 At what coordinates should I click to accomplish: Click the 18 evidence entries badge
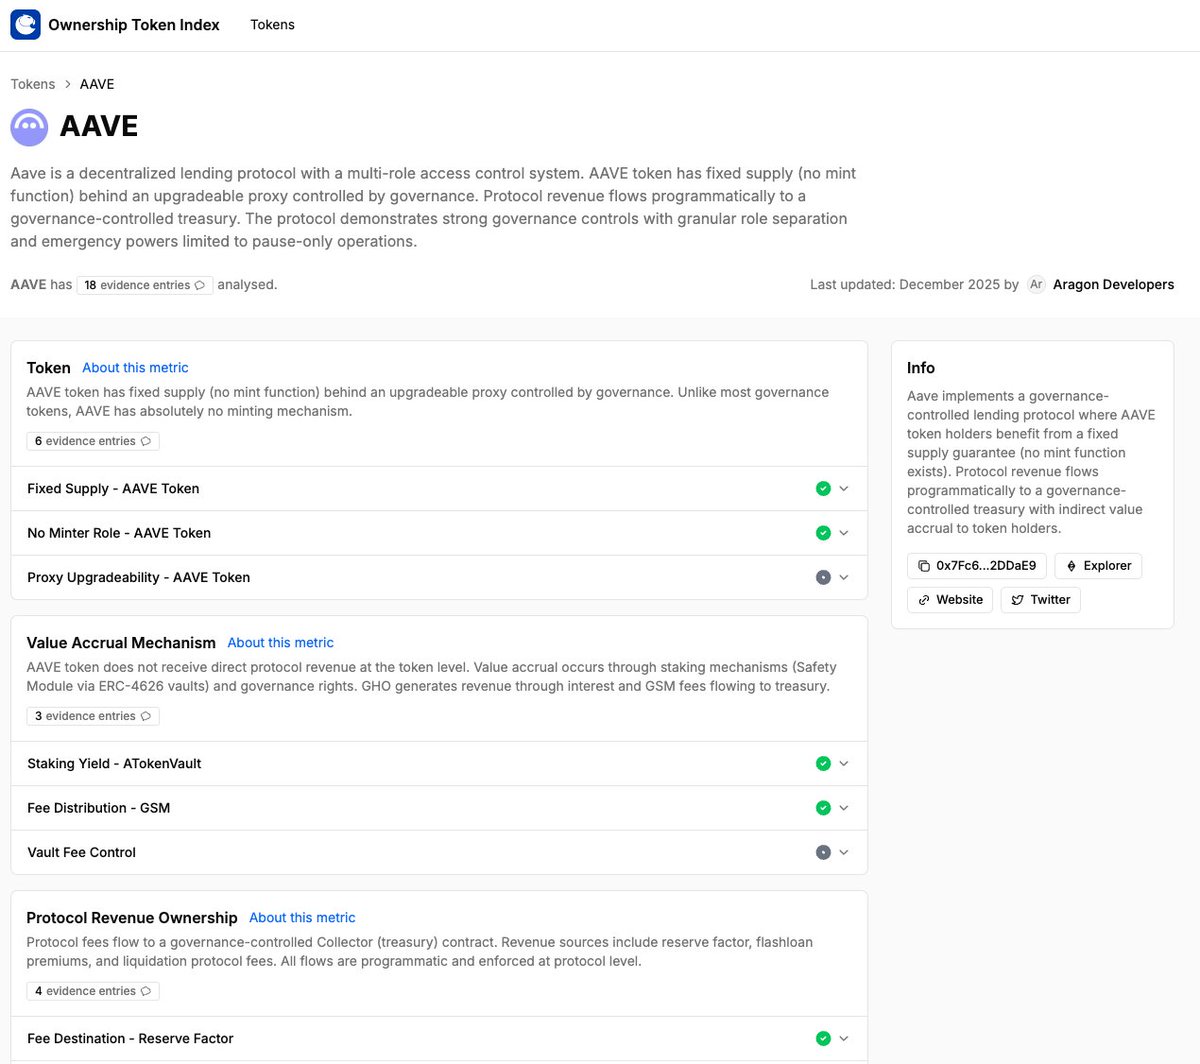click(144, 285)
